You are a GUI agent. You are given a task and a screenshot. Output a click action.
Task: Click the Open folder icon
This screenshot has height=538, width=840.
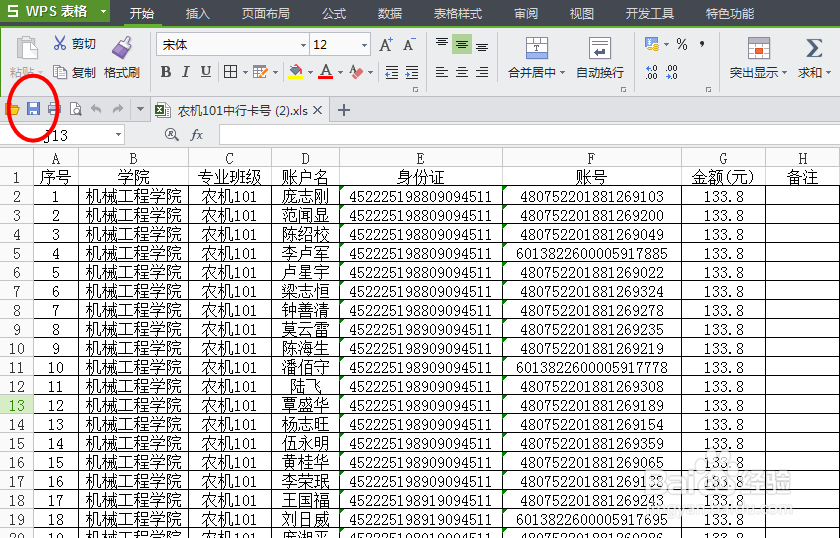pos(12,109)
